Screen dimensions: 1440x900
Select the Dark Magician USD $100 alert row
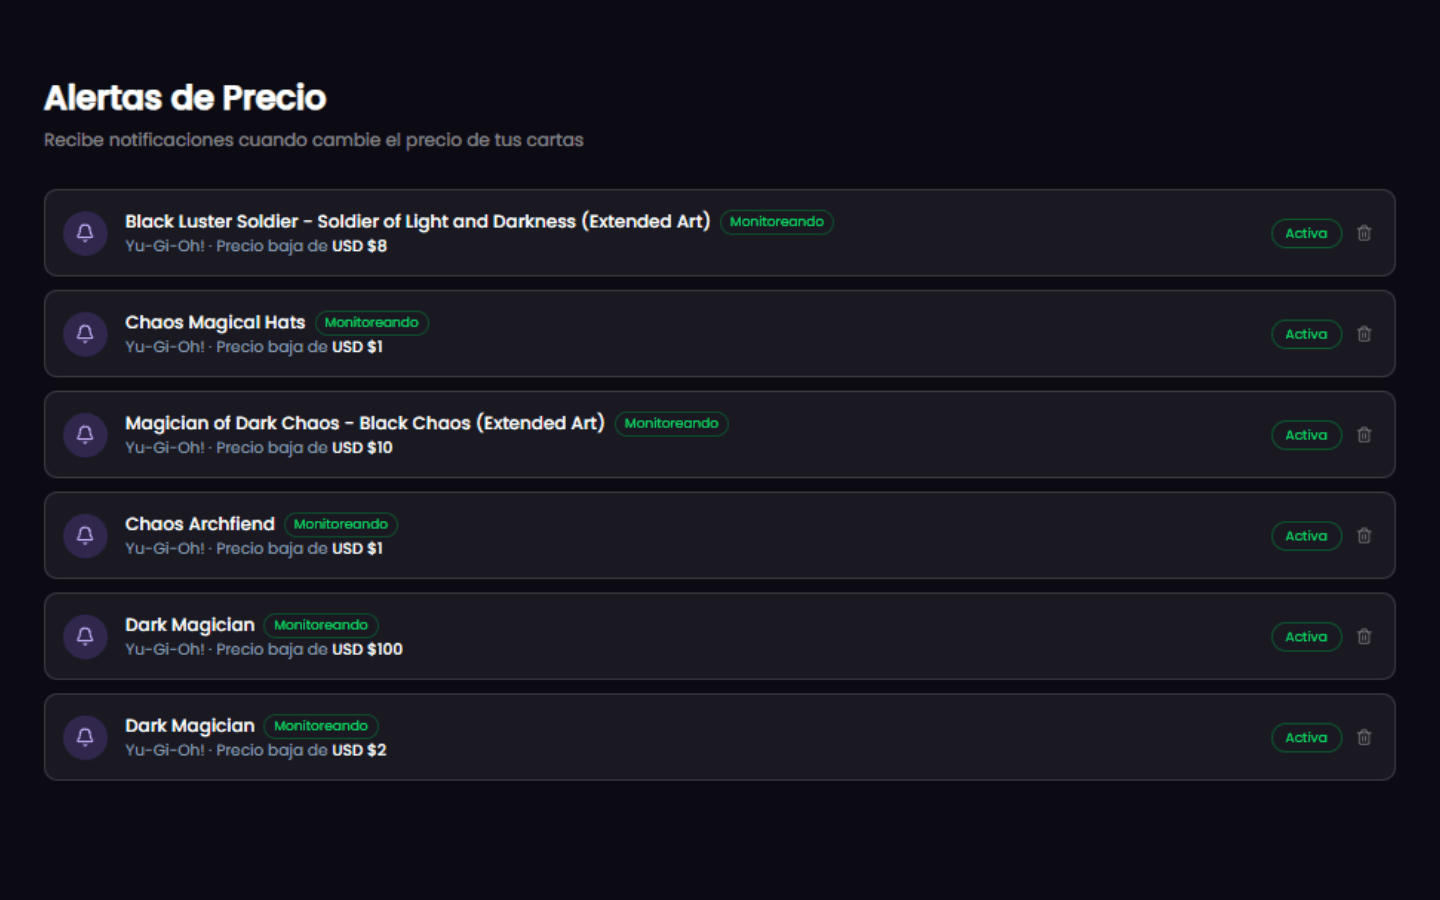[720, 637]
